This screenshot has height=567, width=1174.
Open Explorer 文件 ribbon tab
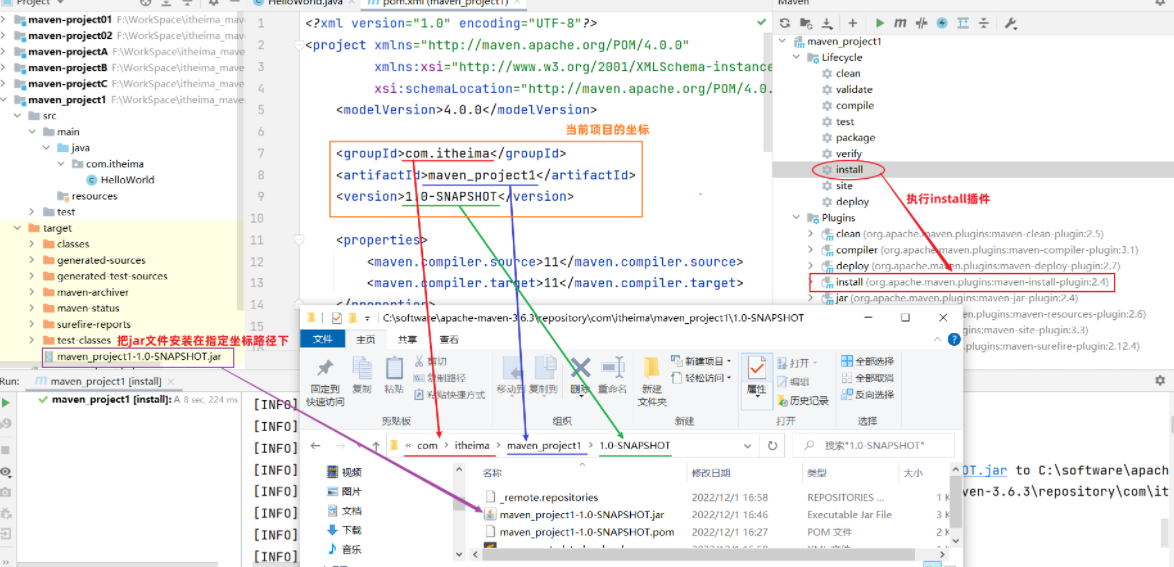pos(323,339)
